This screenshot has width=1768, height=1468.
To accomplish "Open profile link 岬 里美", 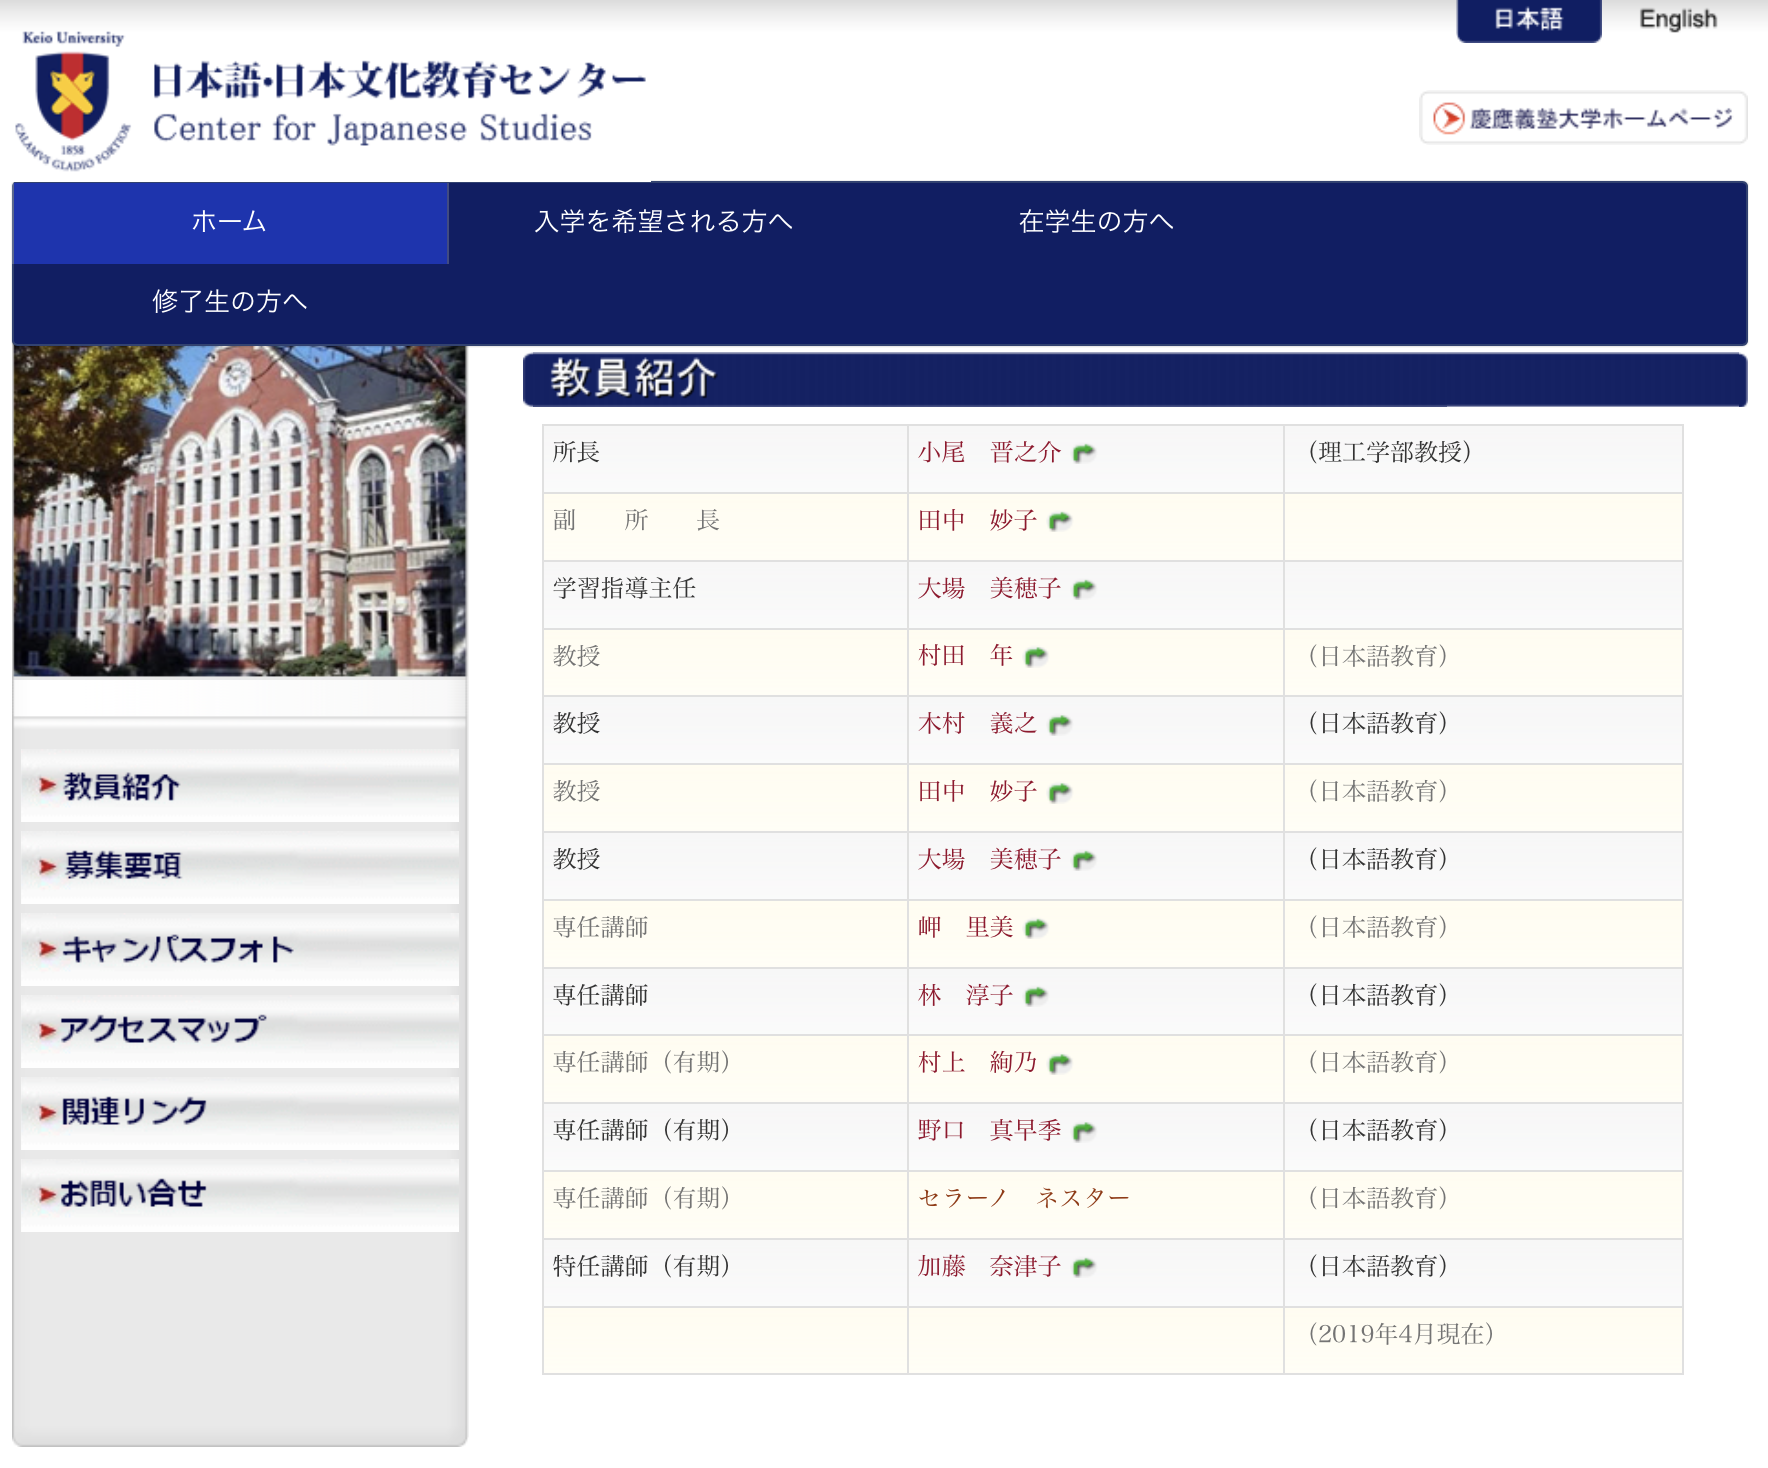I will (966, 927).
